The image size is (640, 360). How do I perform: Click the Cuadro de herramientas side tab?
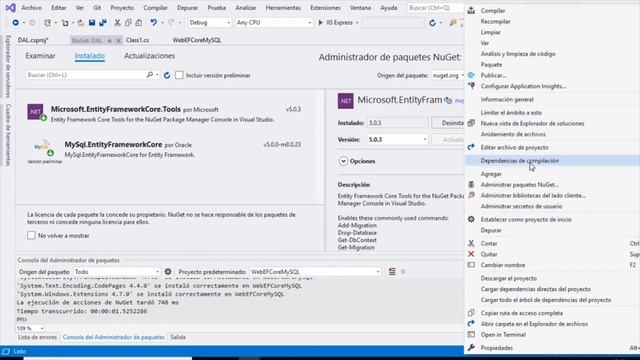8,135
